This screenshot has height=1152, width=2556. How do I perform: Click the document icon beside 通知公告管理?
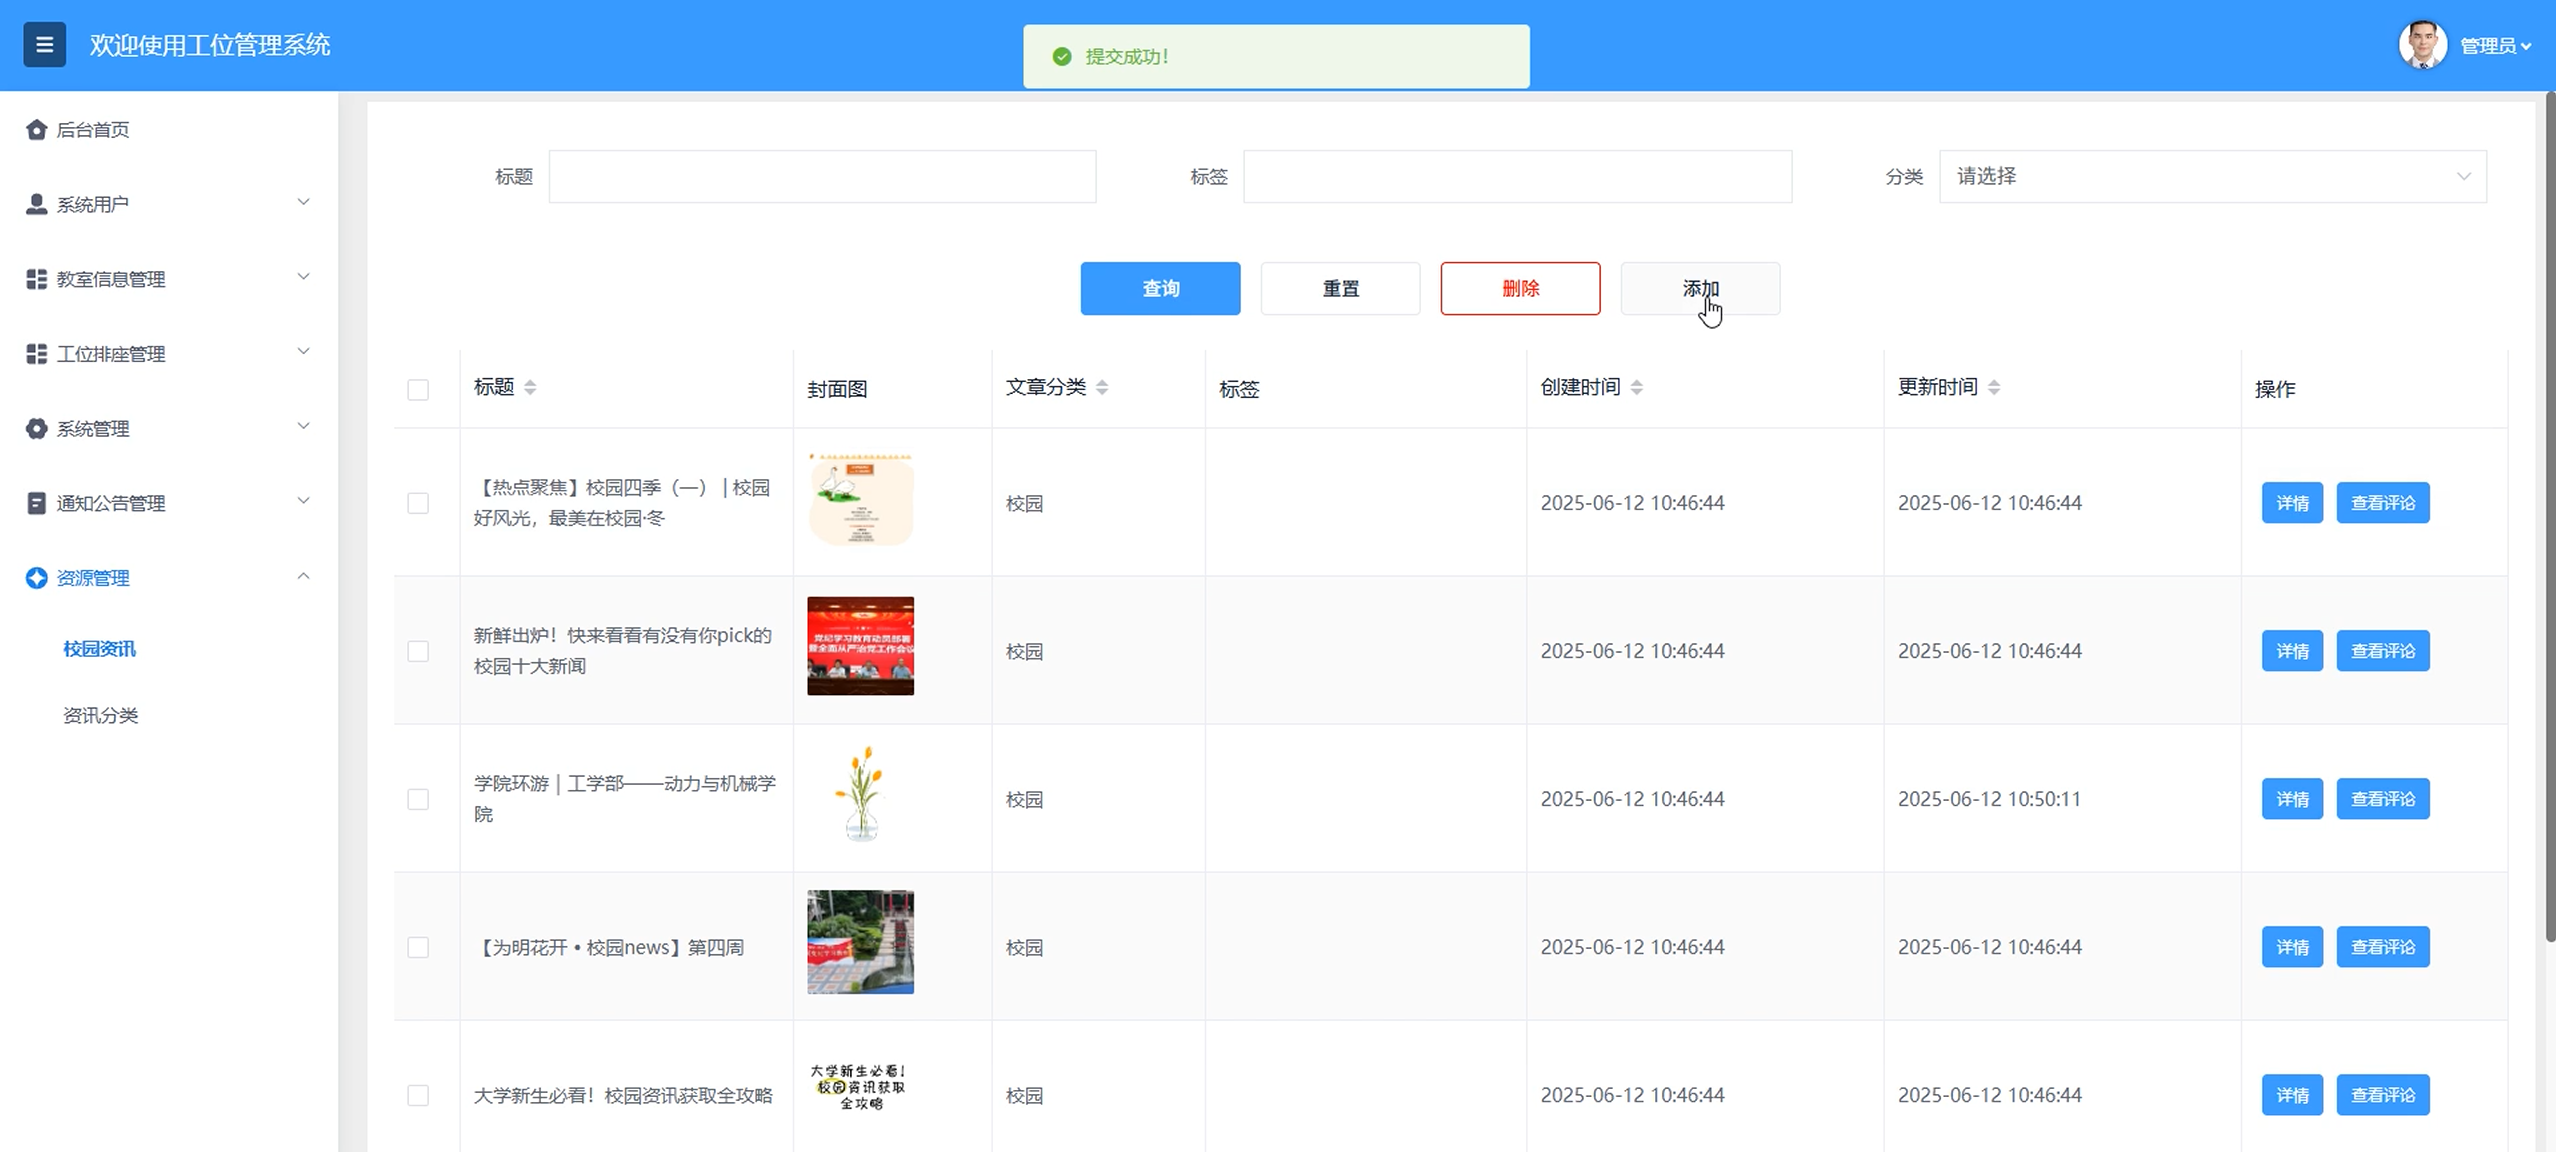pos(36,503)
